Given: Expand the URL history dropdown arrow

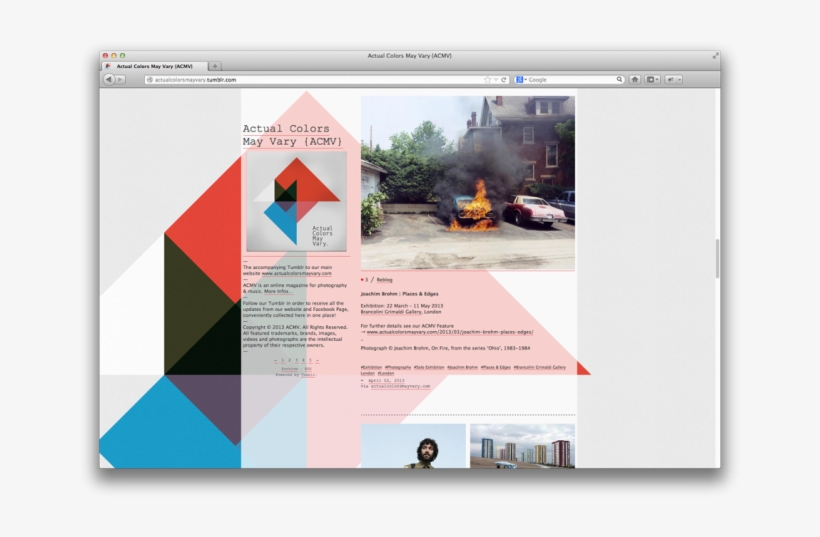Looking at the screenshot, I should (x=496, y=79).
